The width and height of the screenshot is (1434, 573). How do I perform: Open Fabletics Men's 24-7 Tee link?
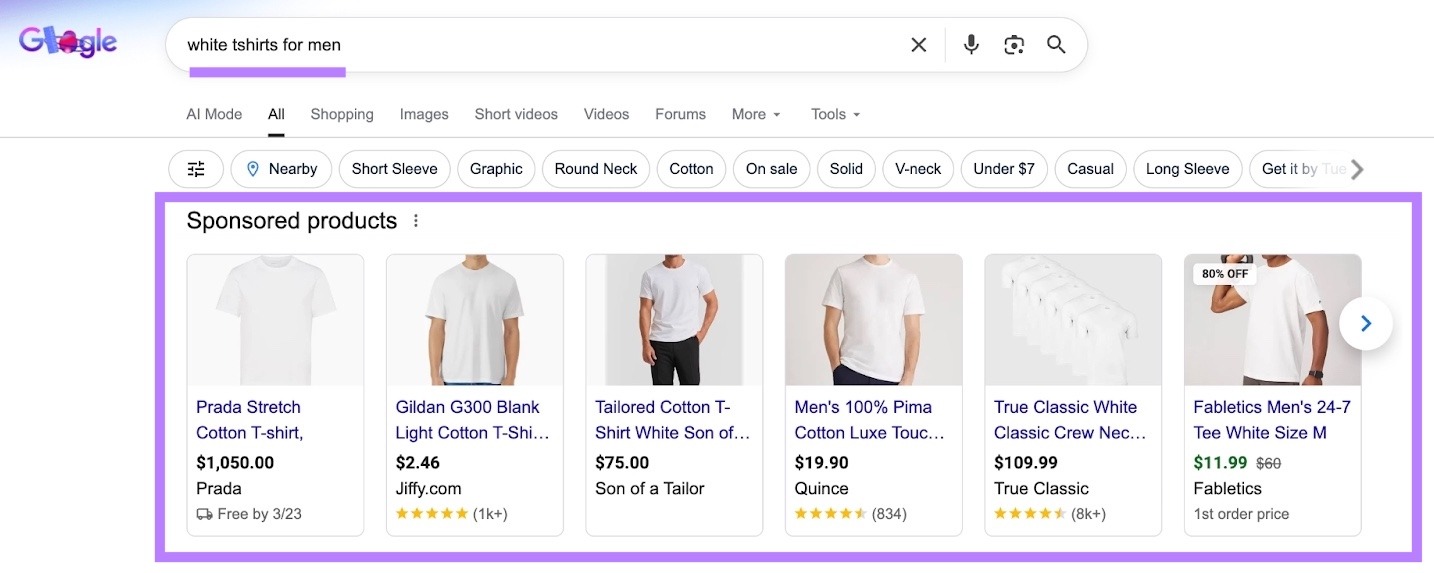[1272, 420]
